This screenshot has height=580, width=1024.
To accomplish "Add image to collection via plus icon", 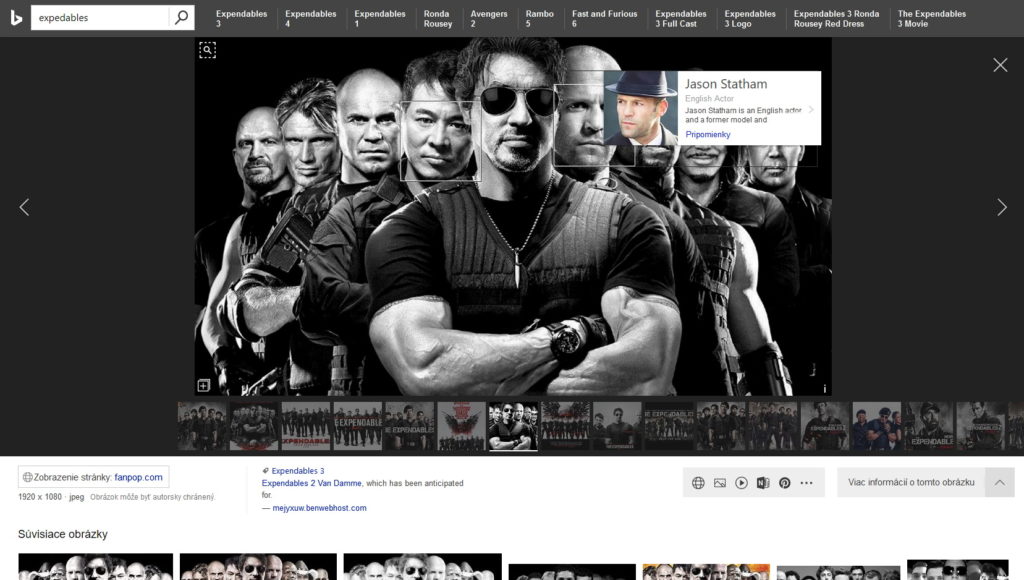I will pos(203,386).
